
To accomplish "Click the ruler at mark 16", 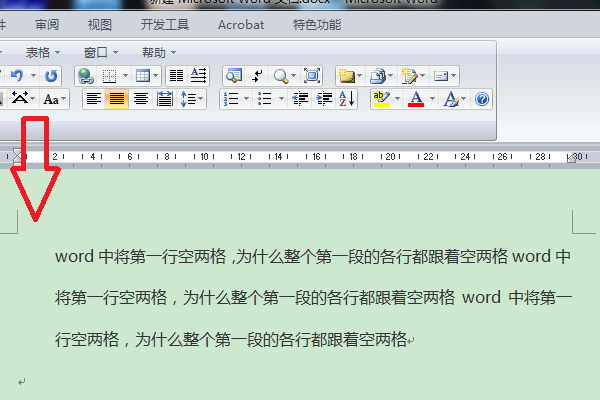I will 316,157.
